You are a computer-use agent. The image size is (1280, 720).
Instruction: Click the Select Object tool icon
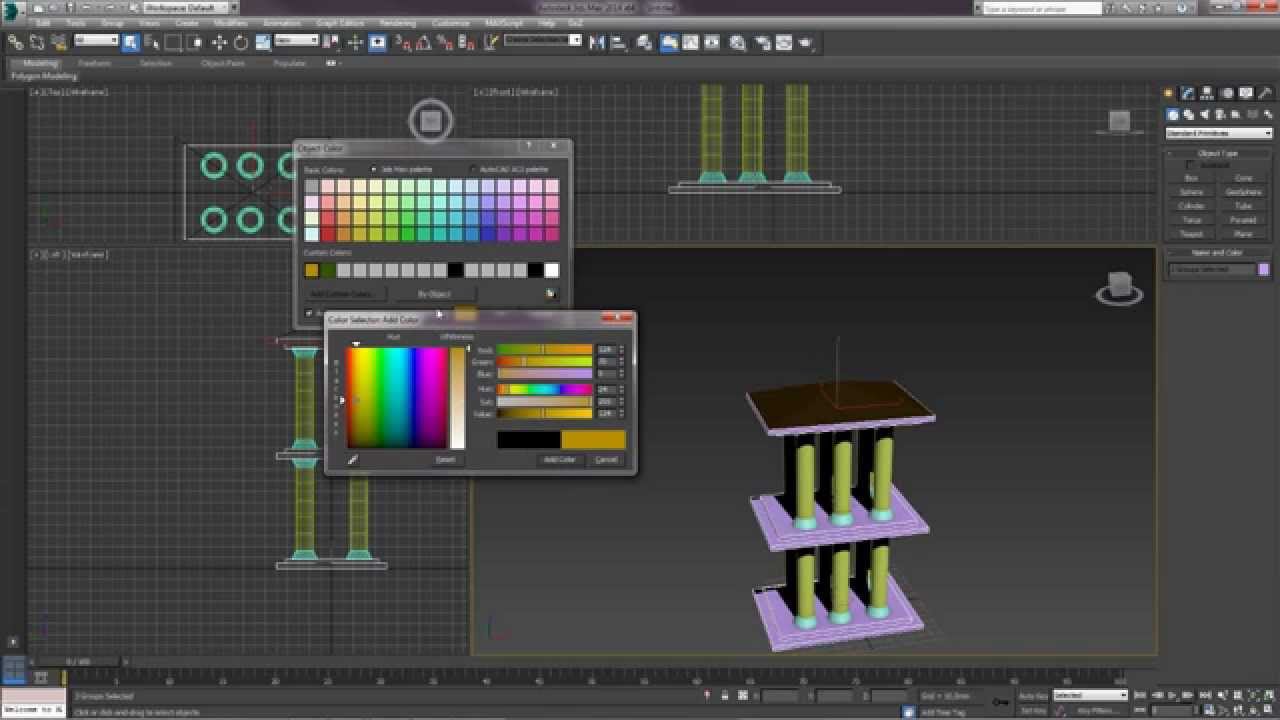coord(130,42)
